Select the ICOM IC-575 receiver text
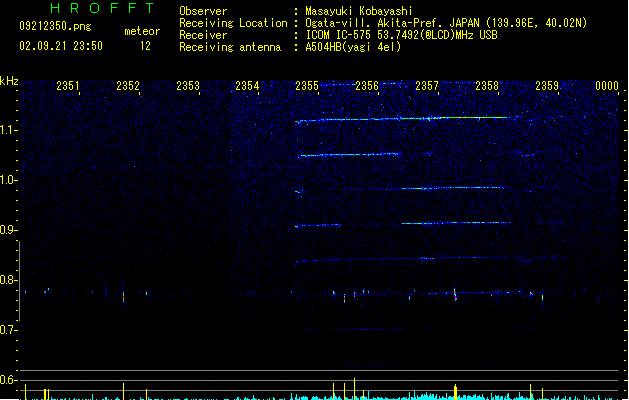The image size is (629, 400). (401, 35)
